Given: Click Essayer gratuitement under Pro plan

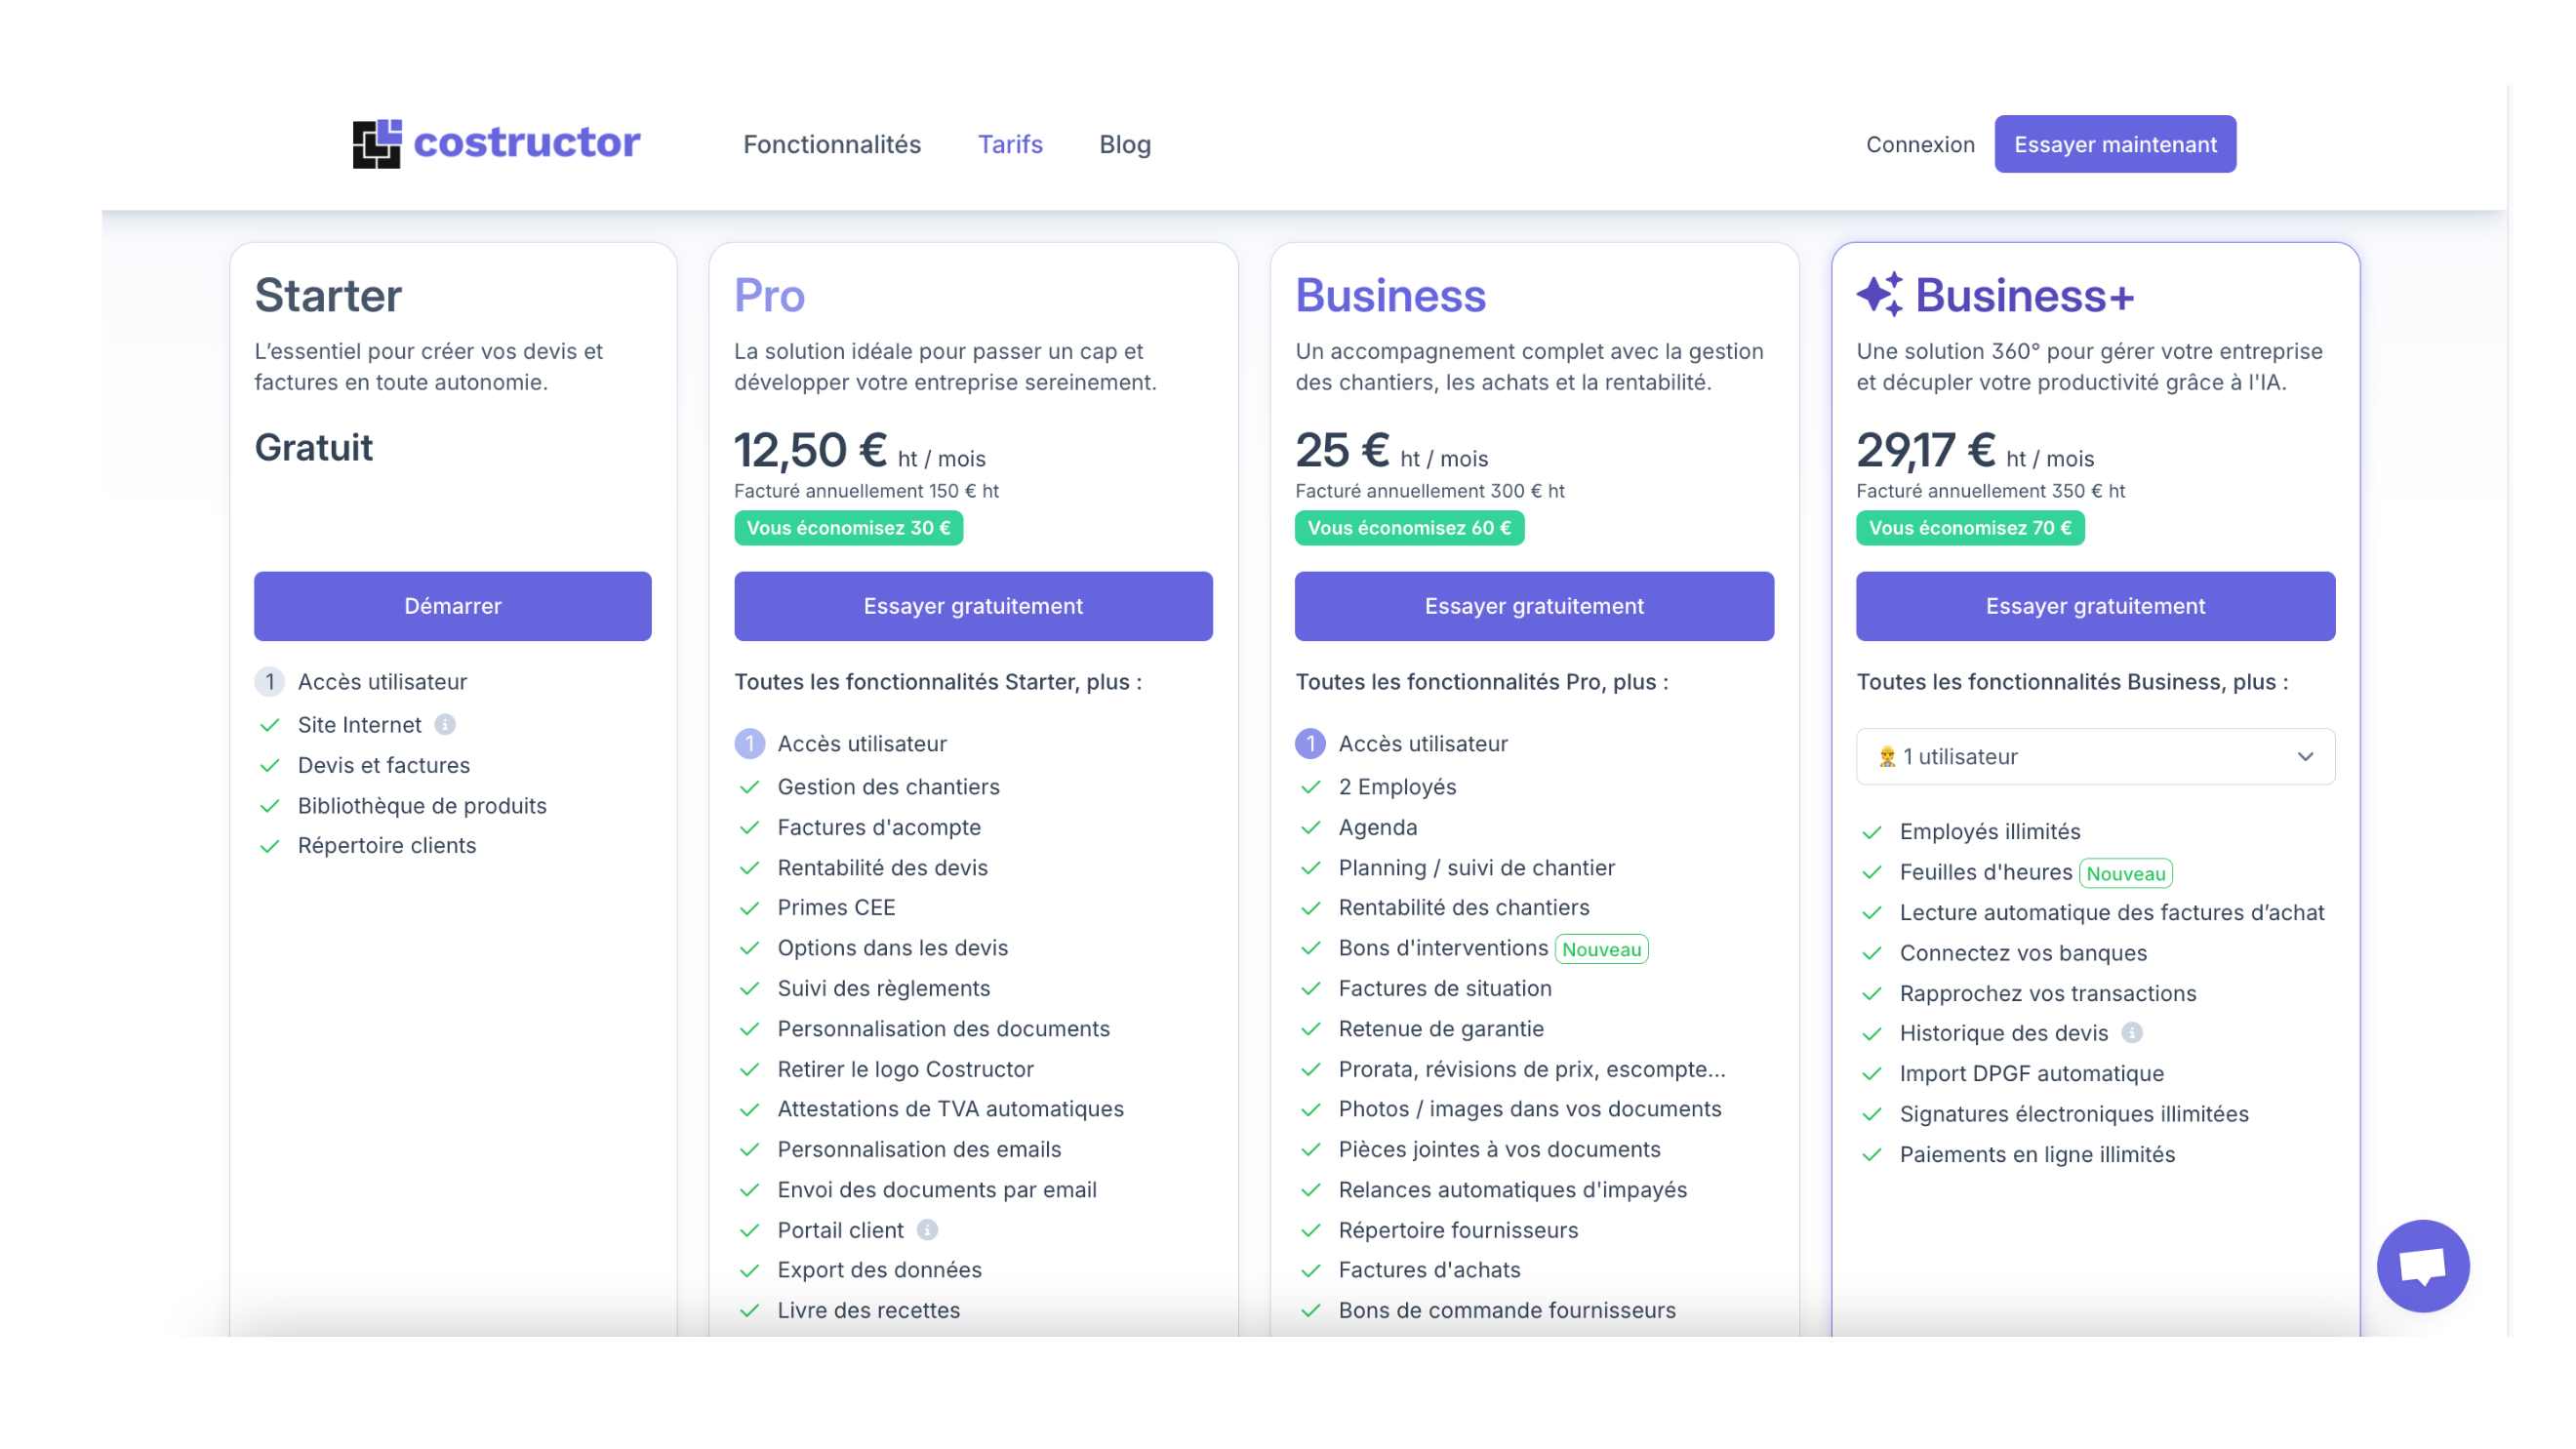Looking at the screenshot, I should point(973,606).
